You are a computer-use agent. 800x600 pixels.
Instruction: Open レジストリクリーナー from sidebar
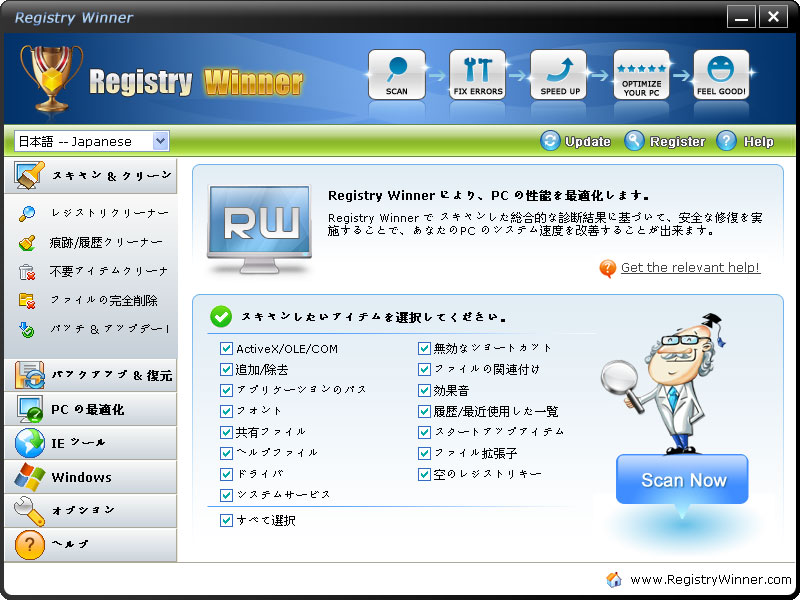[x=109, y=213]
